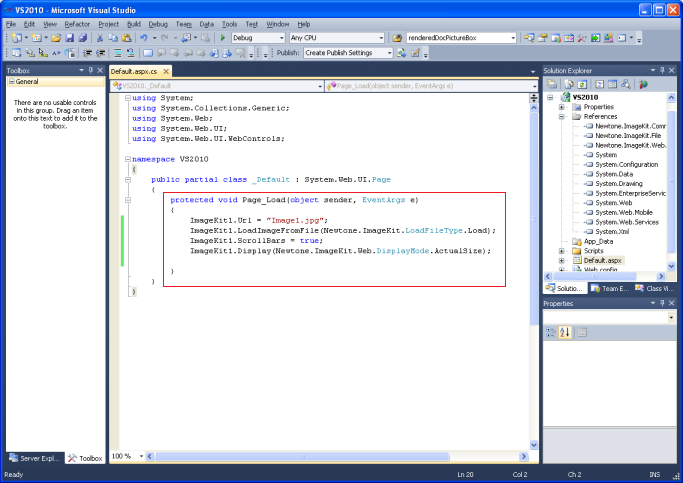Select Default.aspx in Solution Explorer
The width and height of the screenshot is (683, 483).
click(x=602, y=260)
